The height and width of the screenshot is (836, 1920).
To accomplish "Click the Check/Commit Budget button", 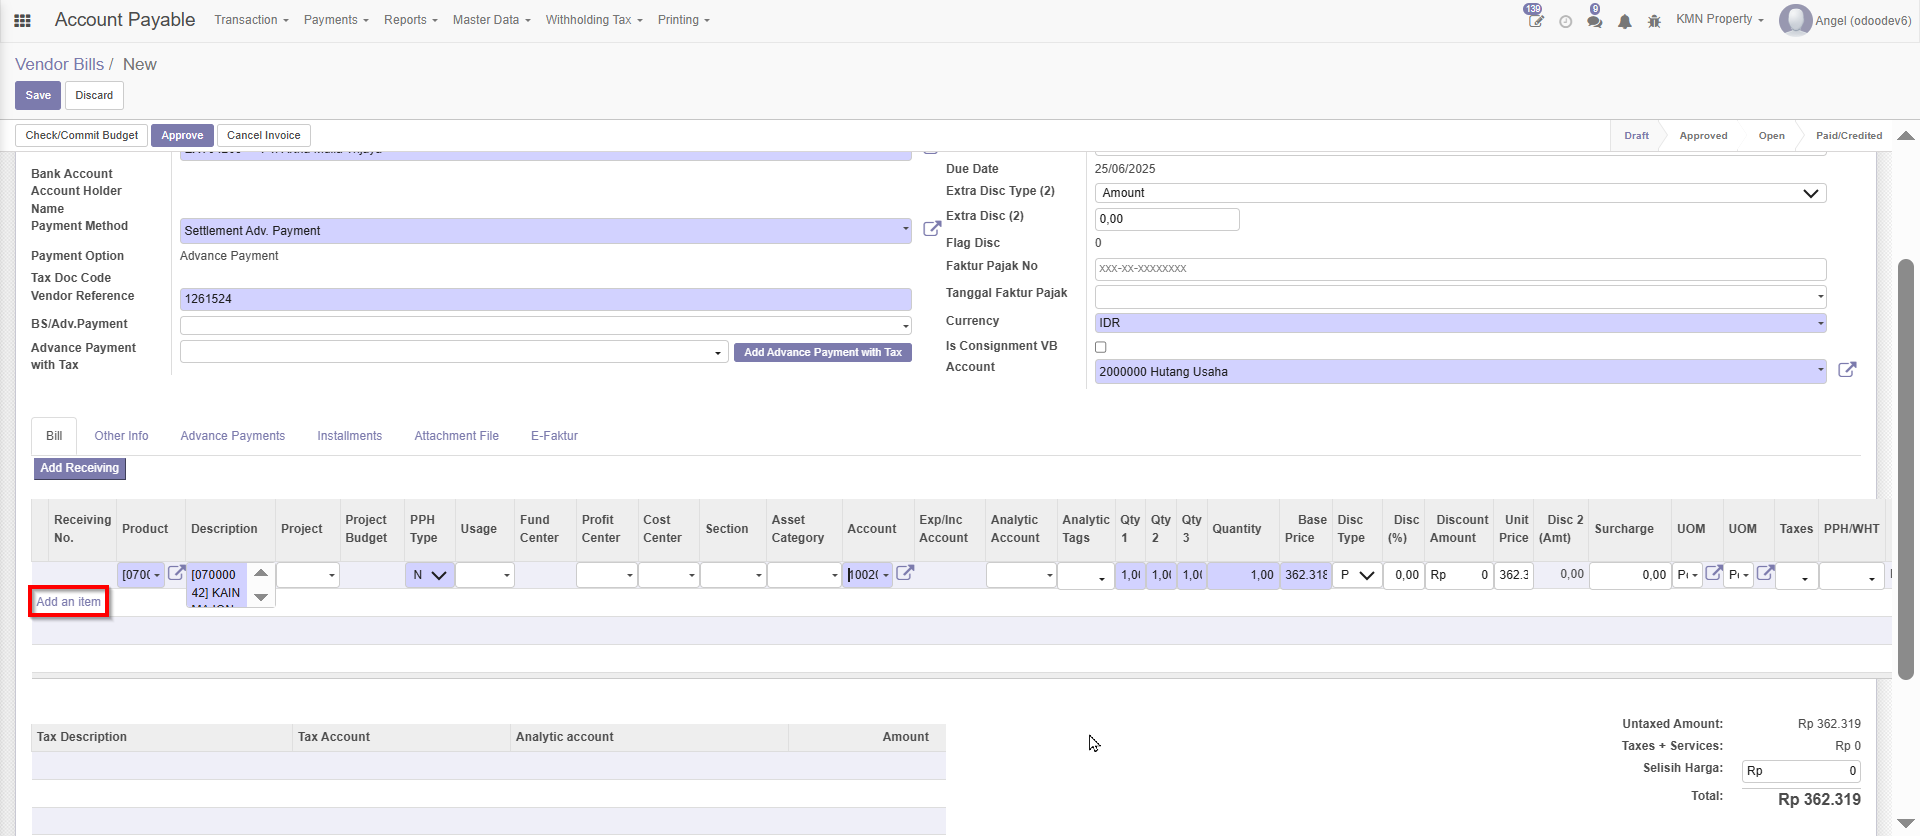I will 82,135.
